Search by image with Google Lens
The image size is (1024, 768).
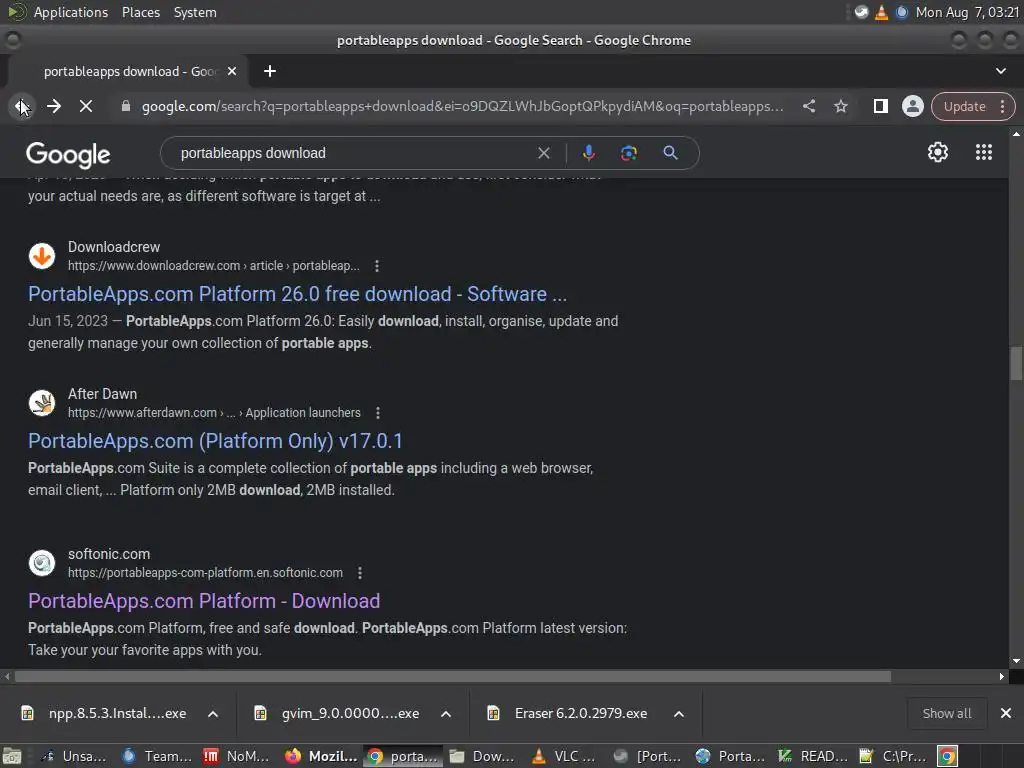[628, 153]
